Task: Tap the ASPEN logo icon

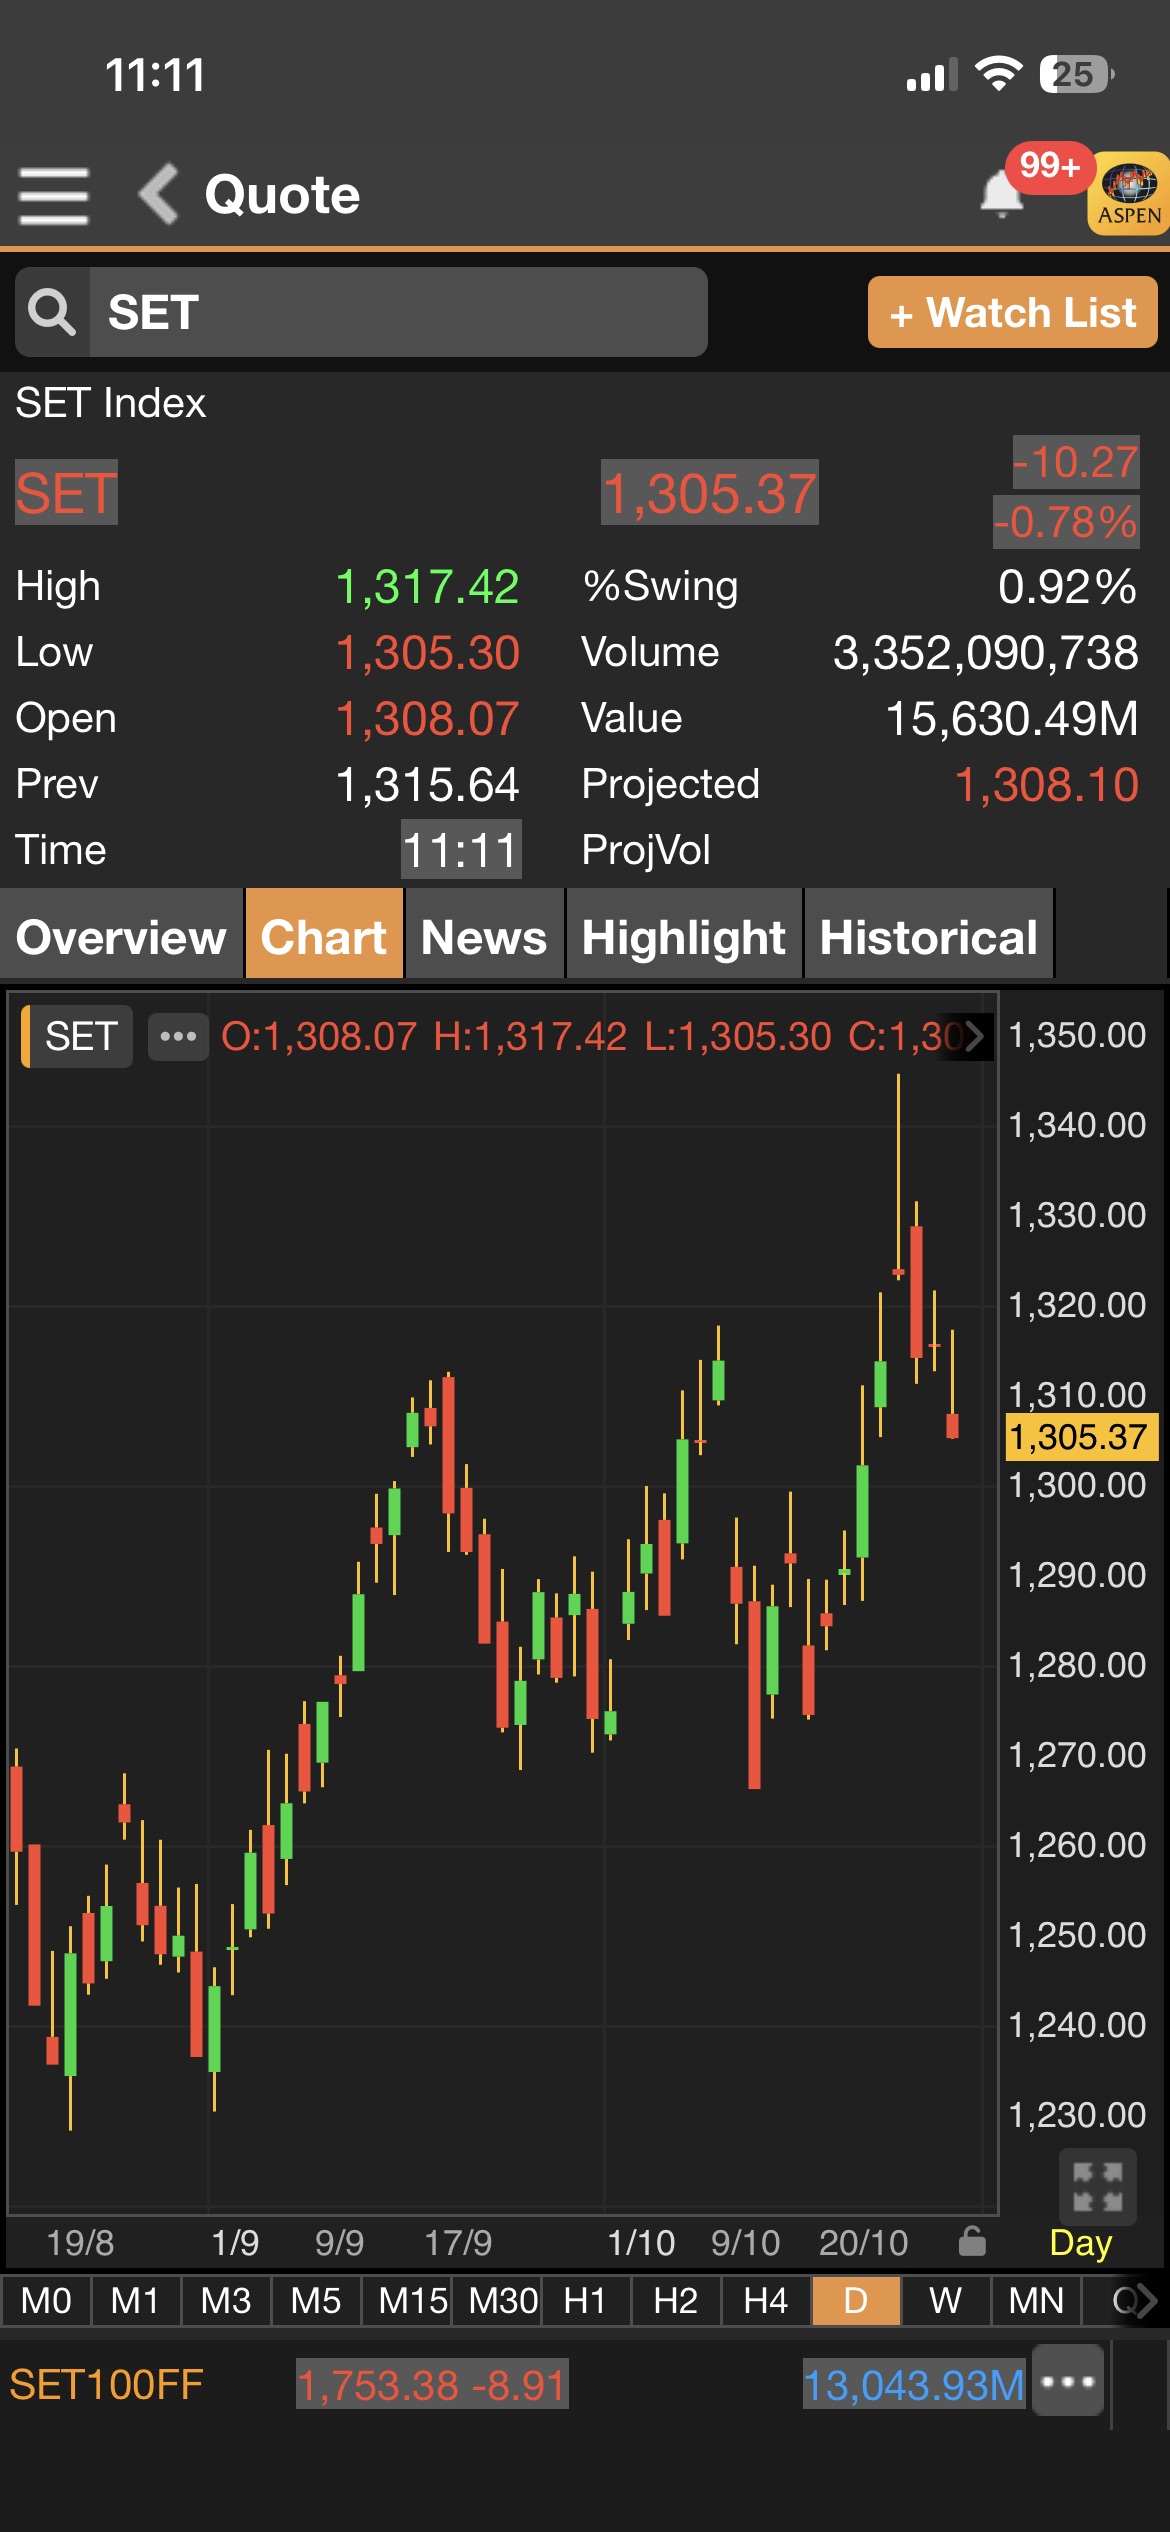Action: coord(1129,194)
